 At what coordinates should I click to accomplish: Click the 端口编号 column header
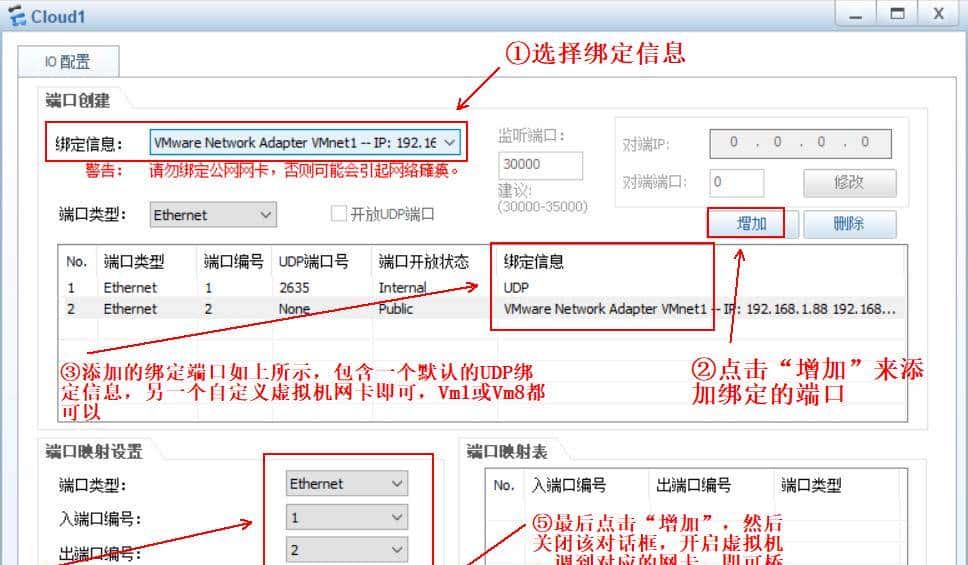[234, 262]
